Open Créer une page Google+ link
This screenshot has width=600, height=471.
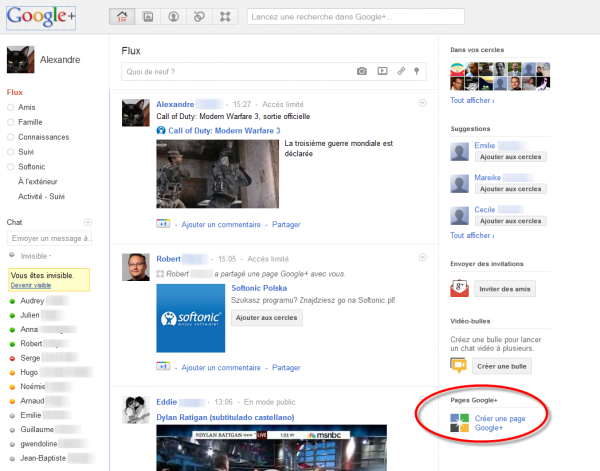coord(500,423)
